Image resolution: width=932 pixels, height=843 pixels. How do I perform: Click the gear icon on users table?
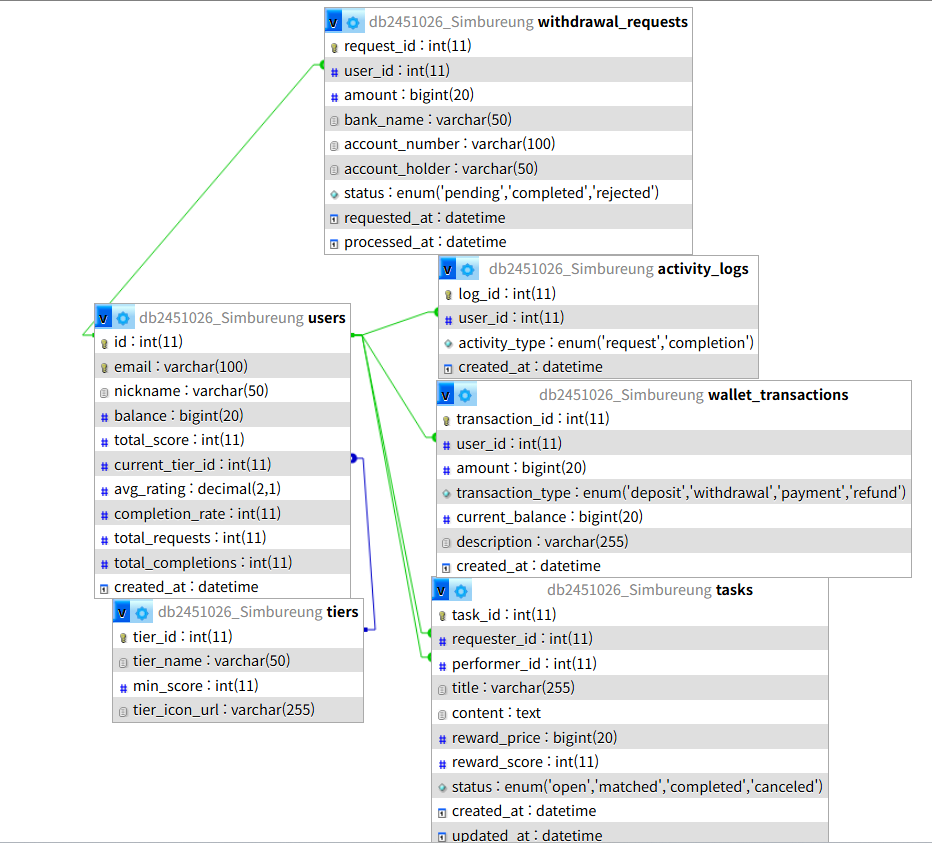[x=123, y=318]
